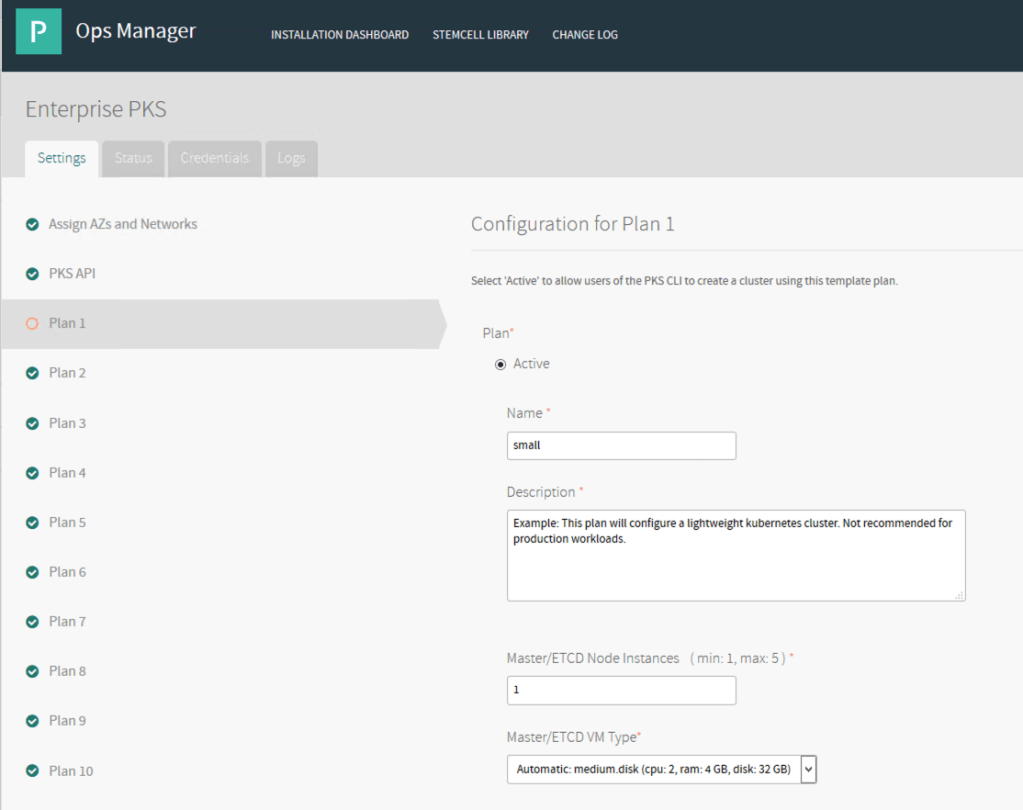Open the Change Log page
The image size is (1023, 810).
584,35
